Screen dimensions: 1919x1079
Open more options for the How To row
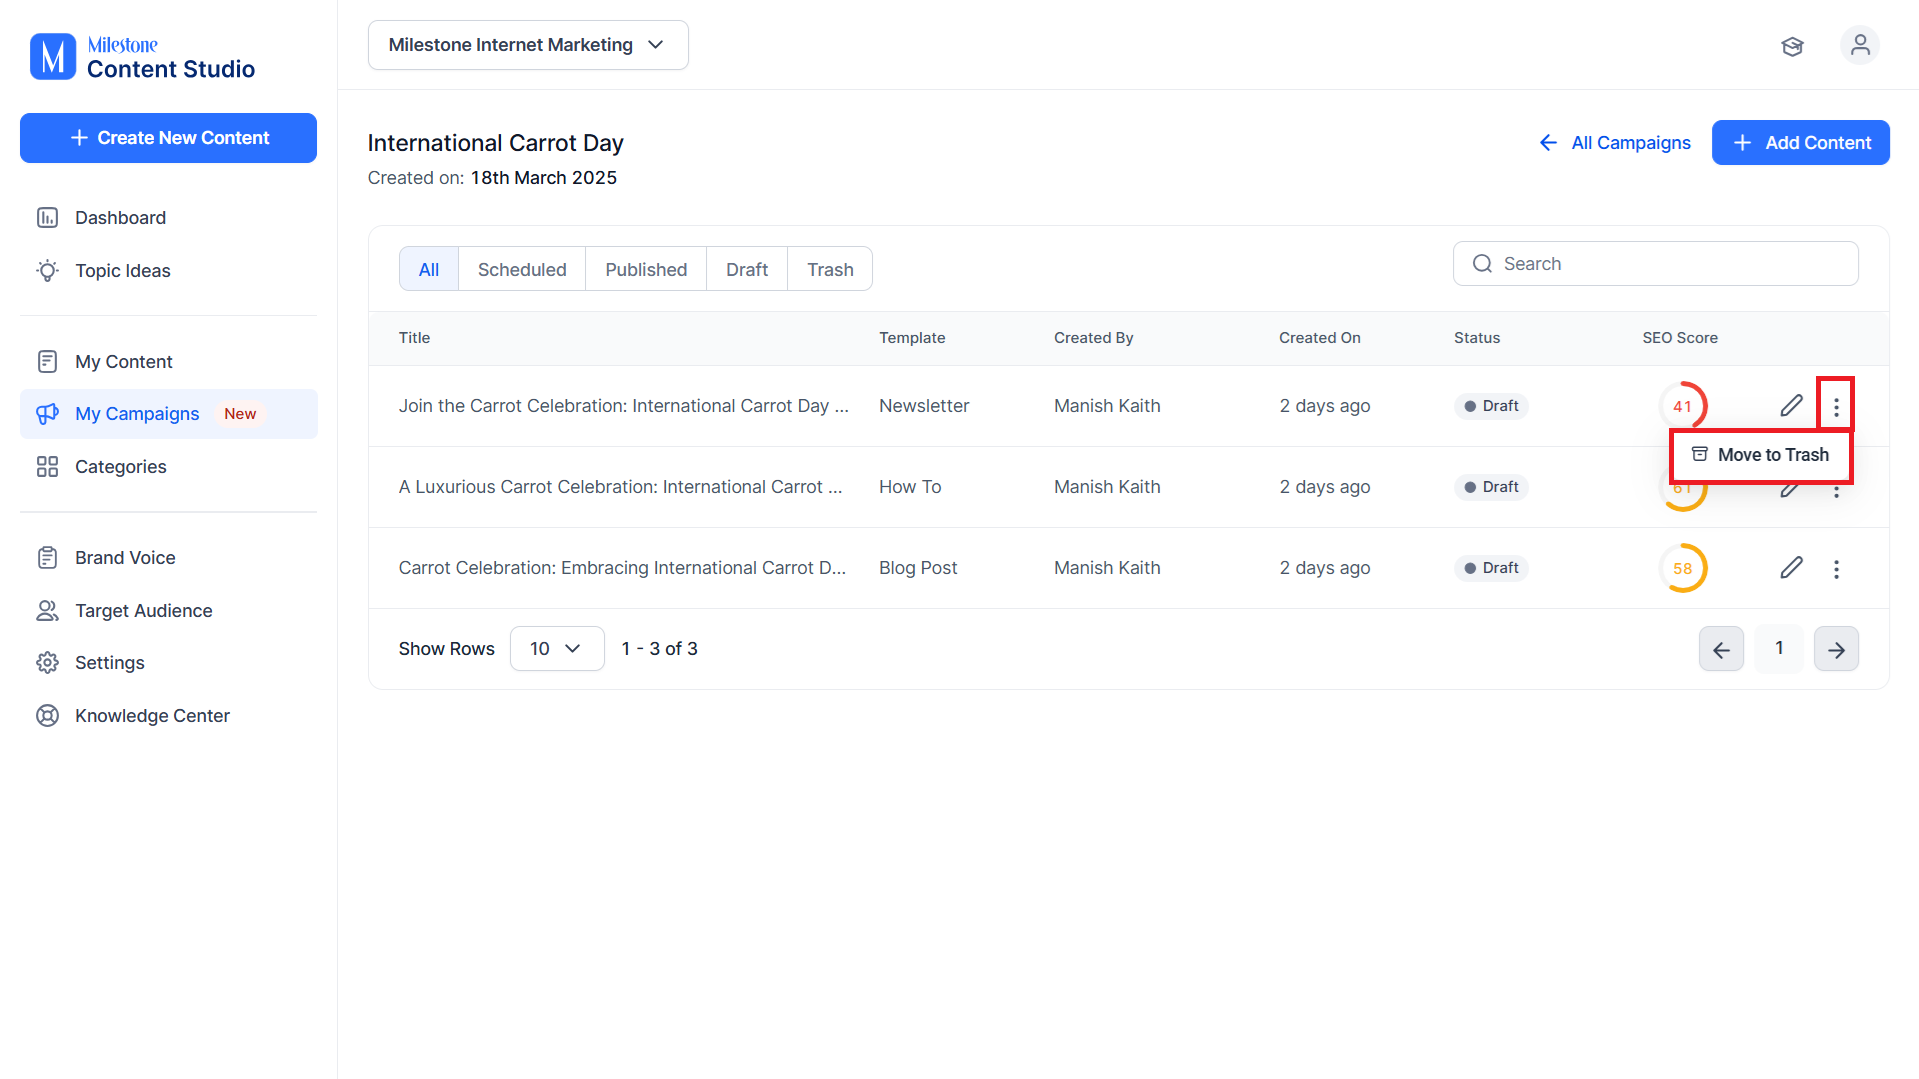coord(1836,491)
